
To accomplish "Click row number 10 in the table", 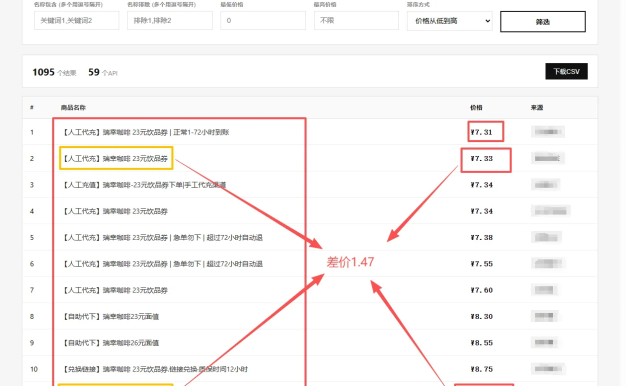I will point(34,369).
